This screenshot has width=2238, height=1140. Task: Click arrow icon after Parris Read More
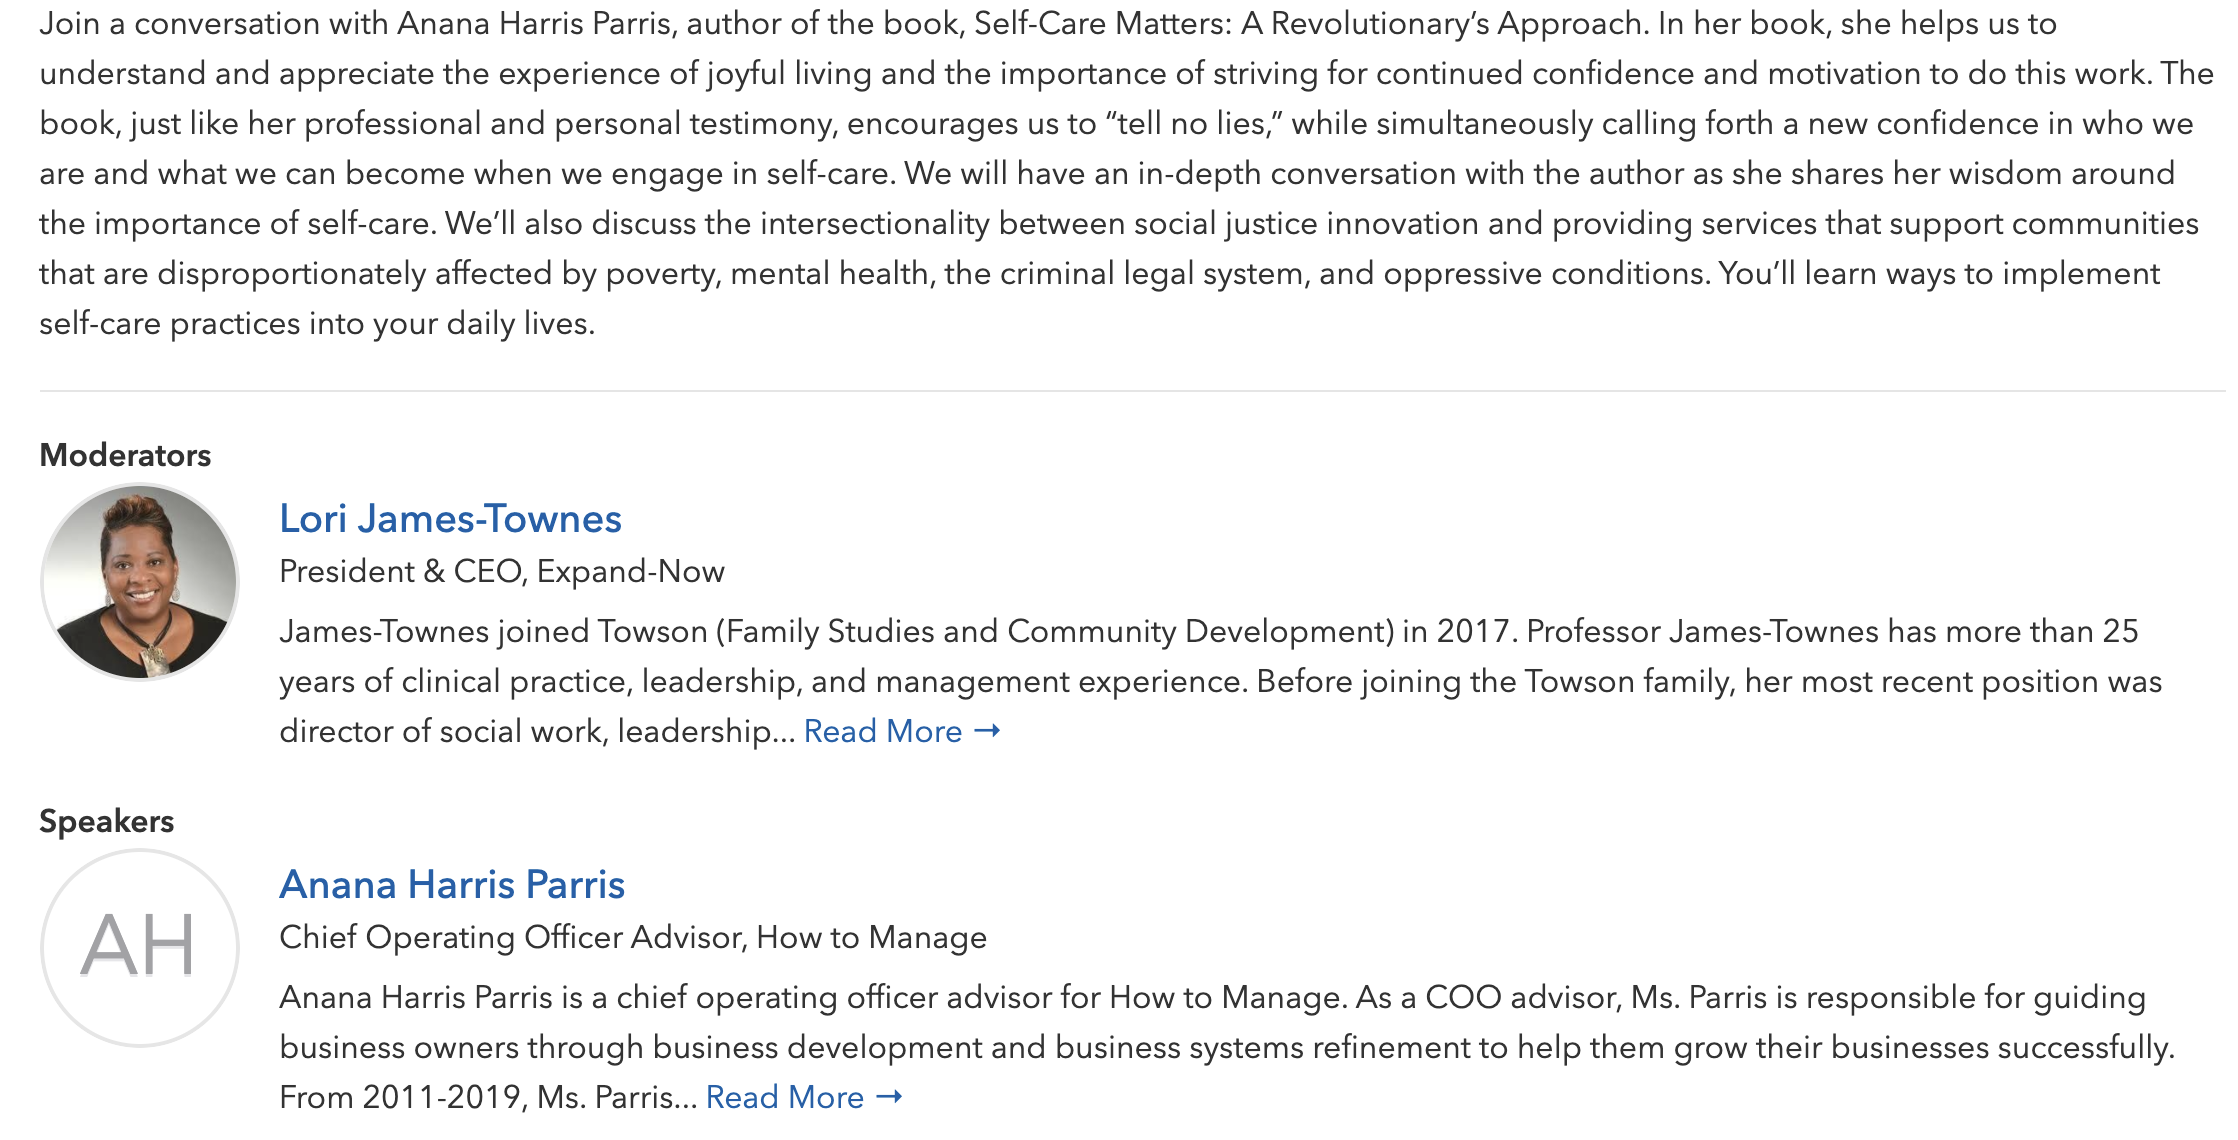tap(889, 1097)
